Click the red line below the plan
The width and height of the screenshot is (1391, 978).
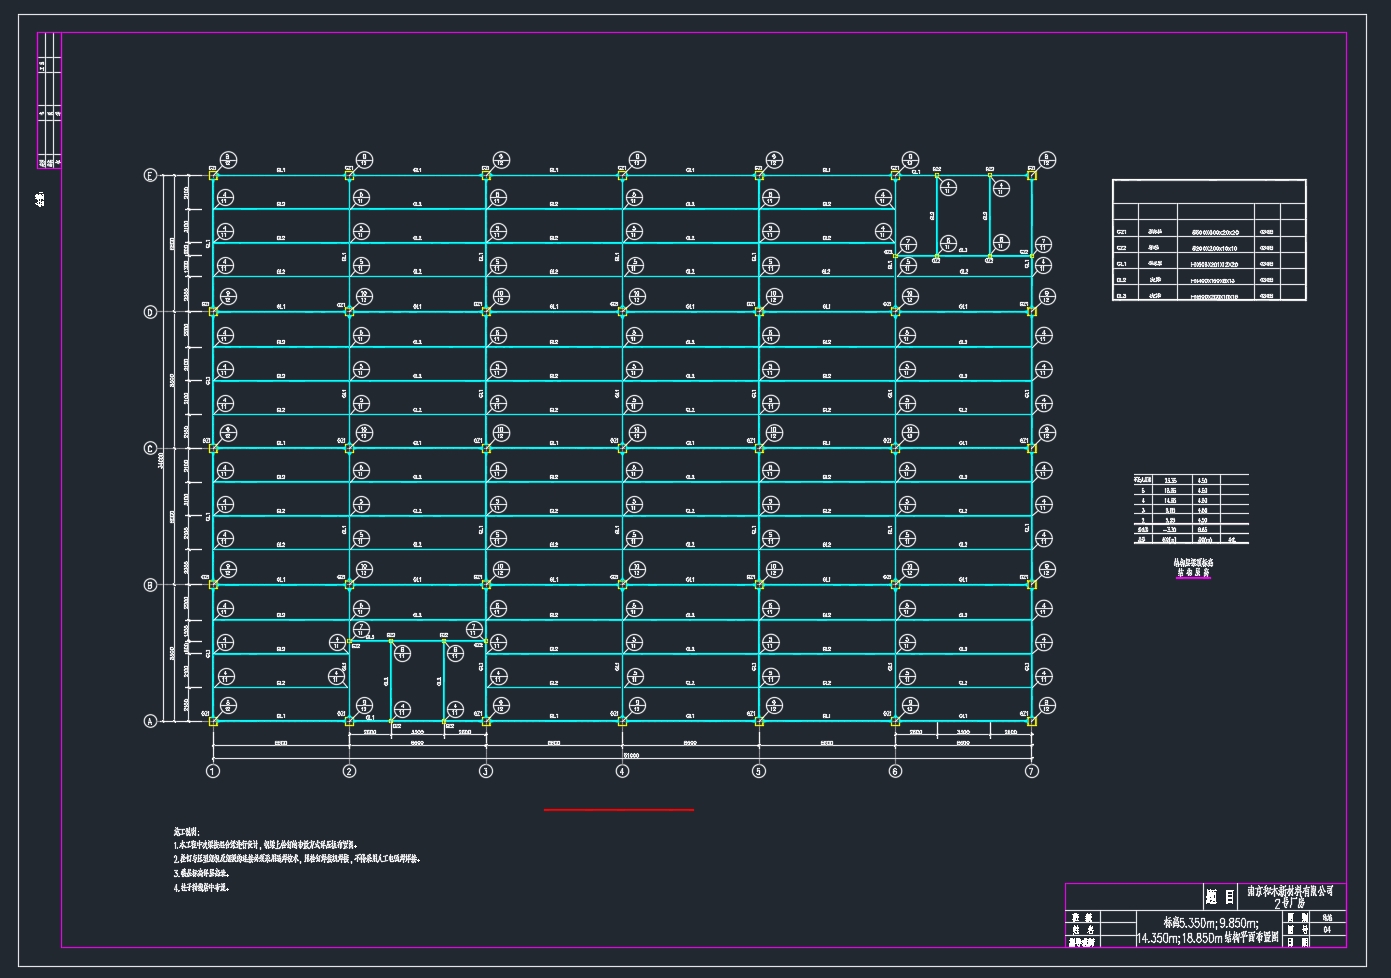(x=618, y=810)
